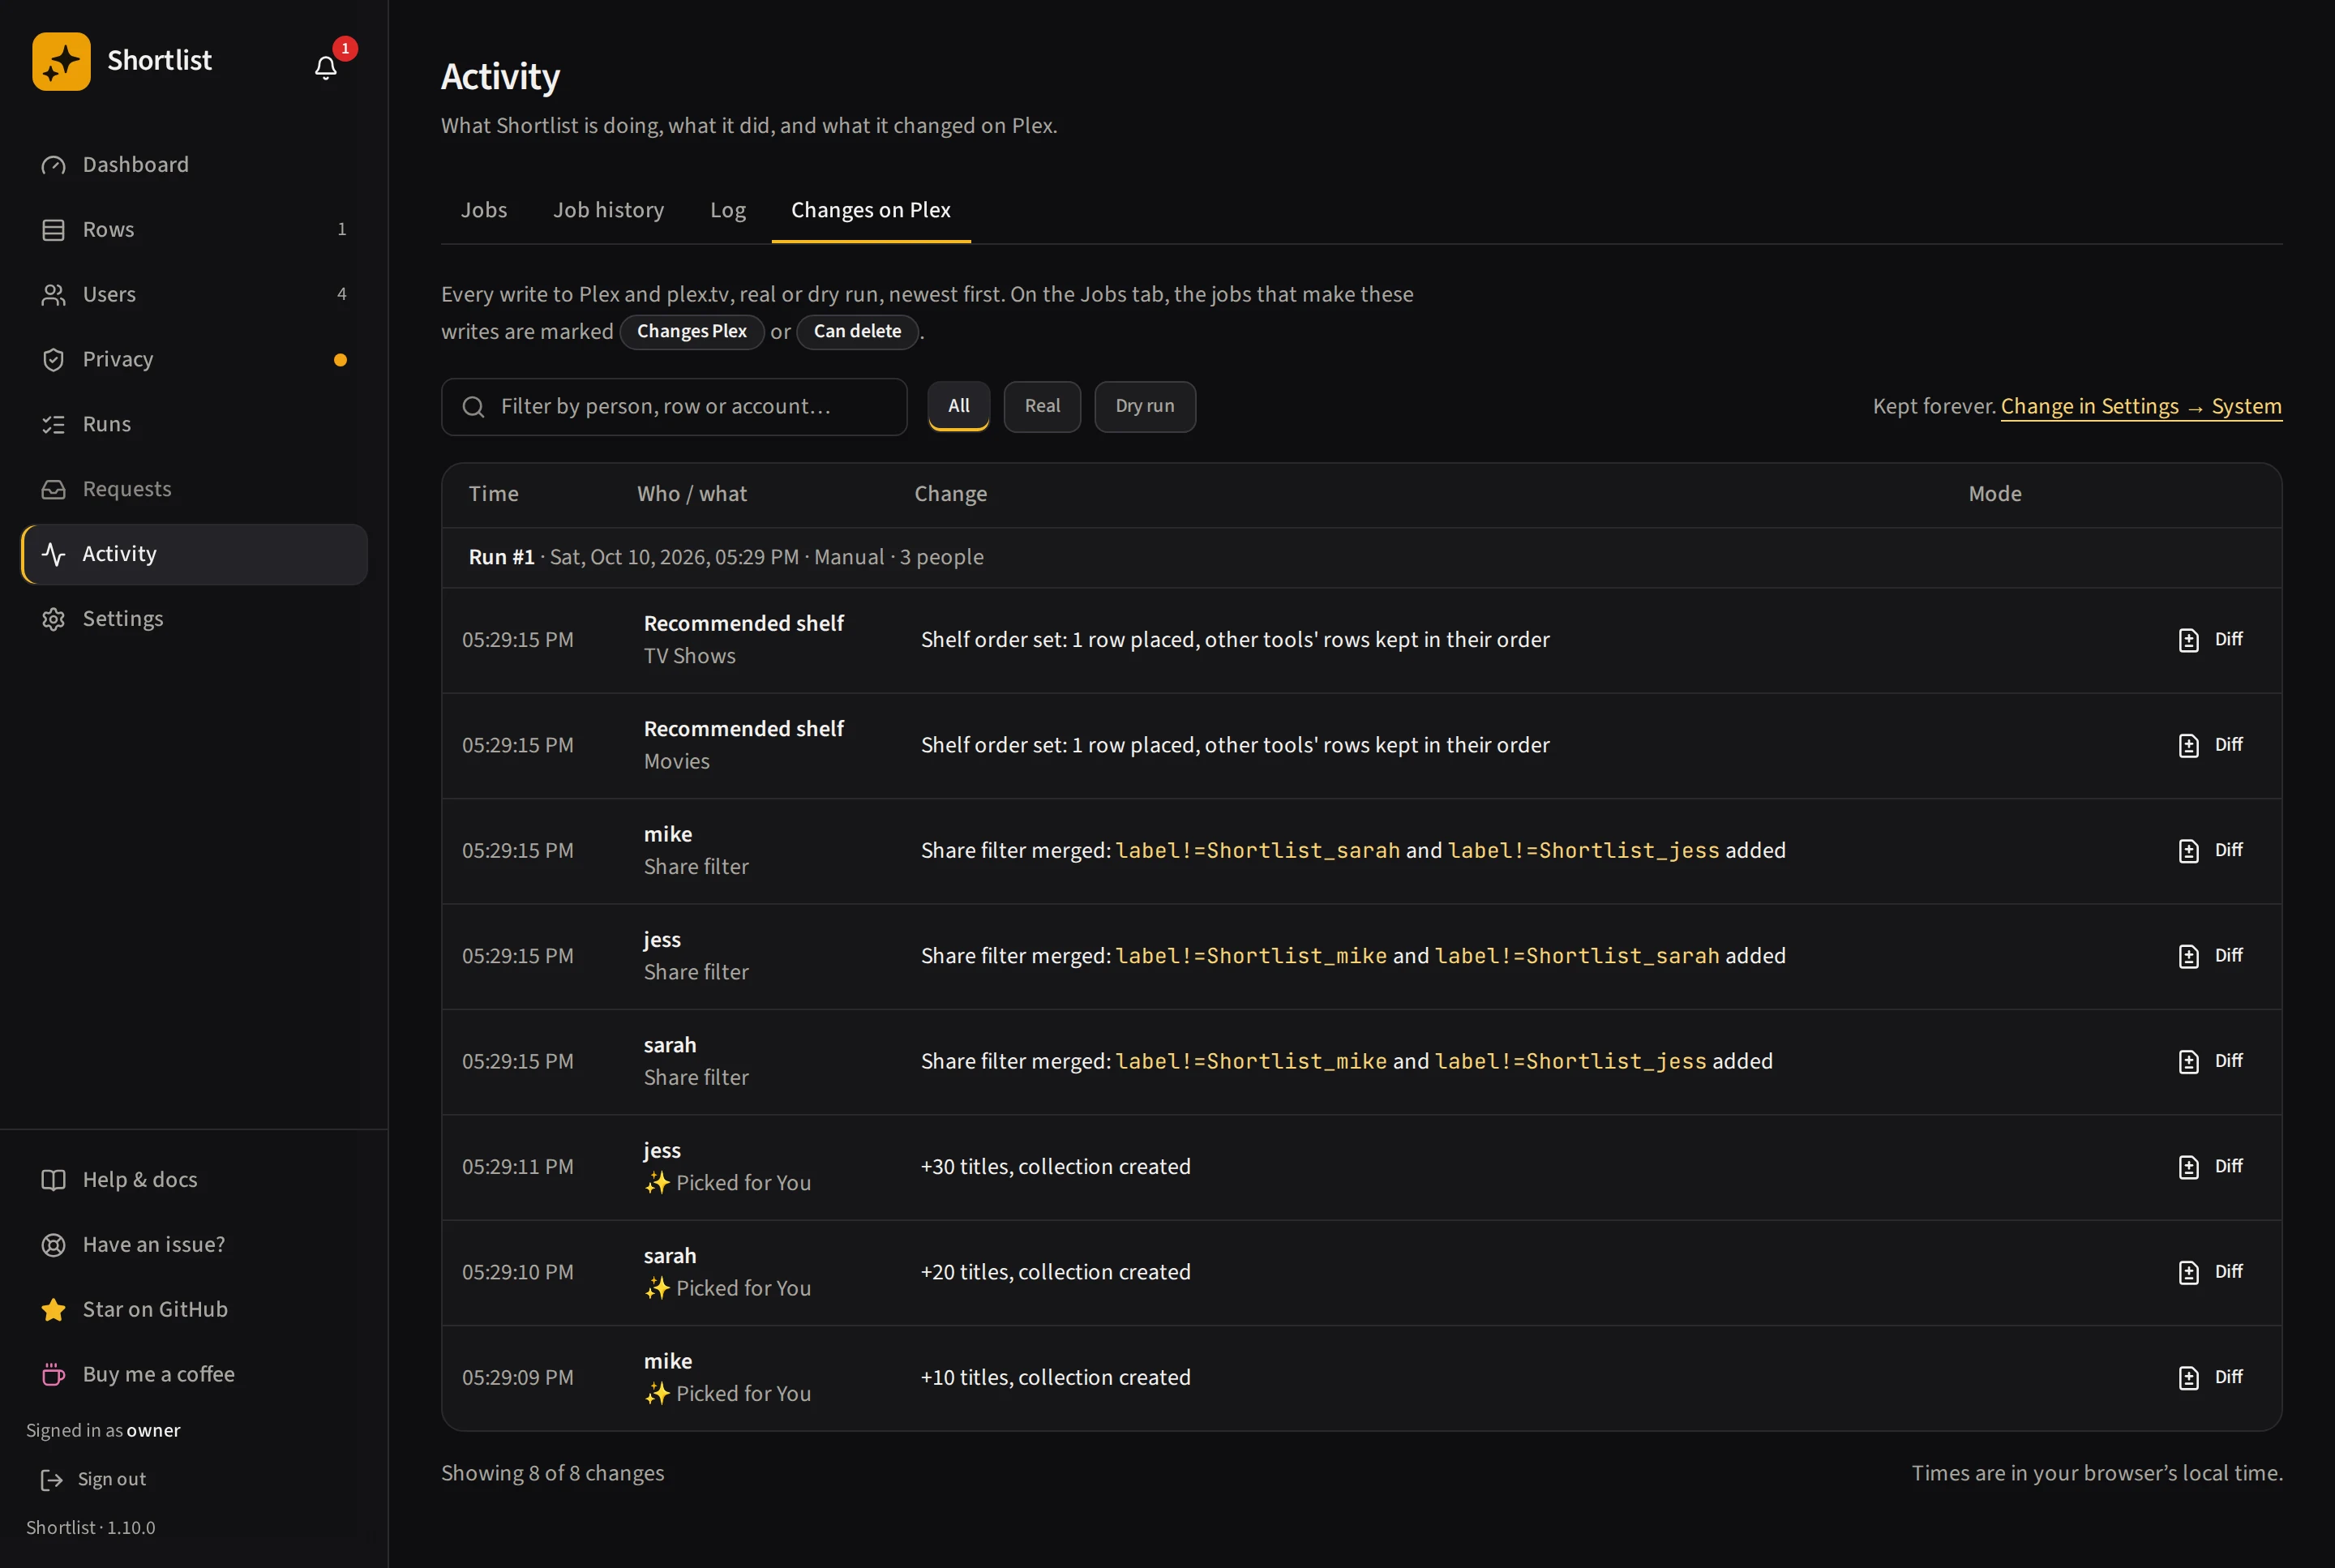Select the All filter chip
This screenshot has height=1568, width=2335.
(x=958, y=406)
